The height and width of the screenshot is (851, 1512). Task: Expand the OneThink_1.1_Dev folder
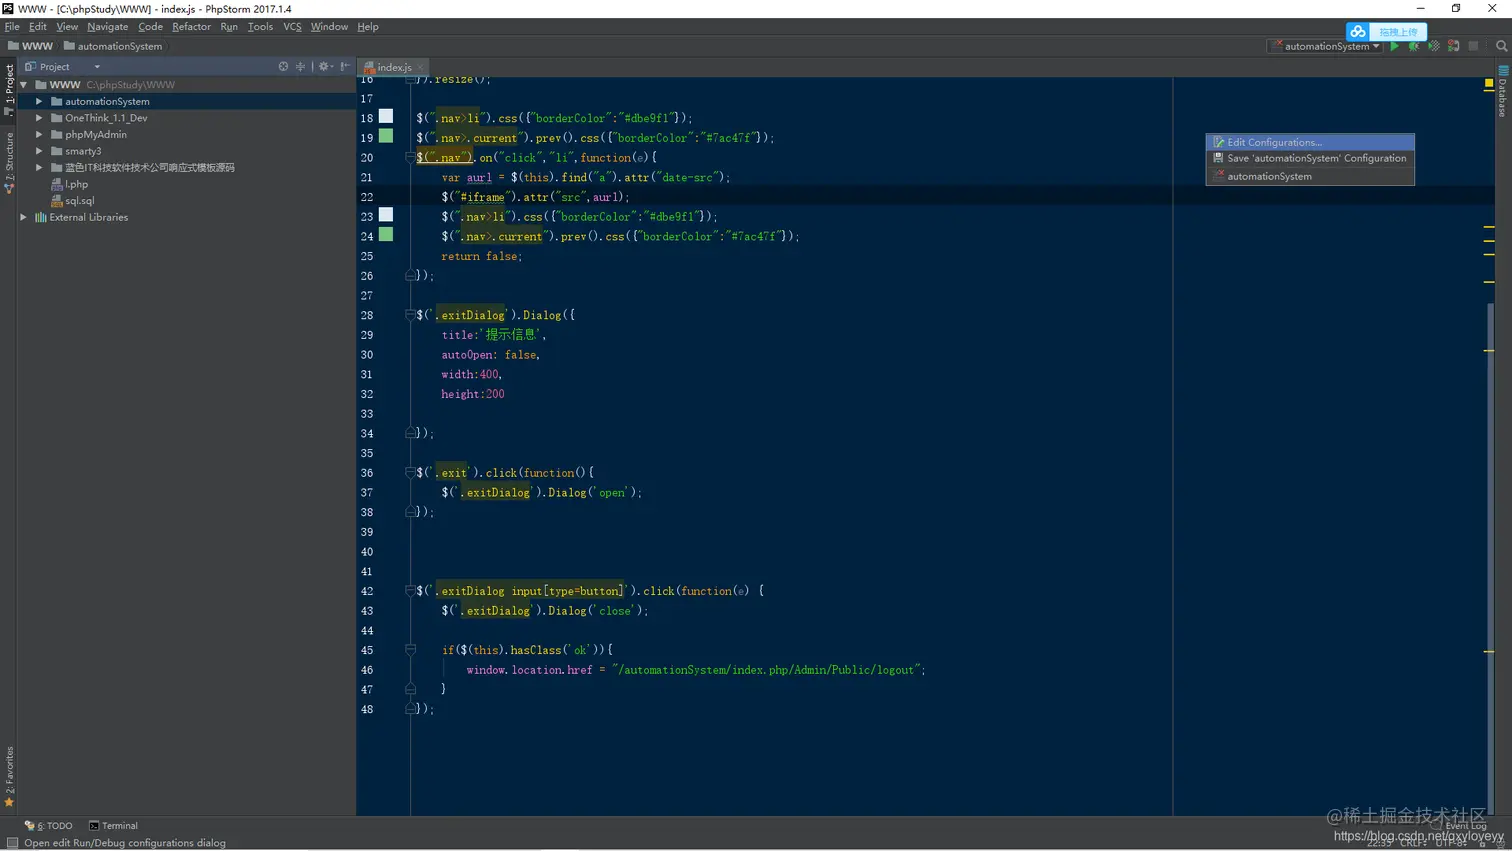pos(39,118)
